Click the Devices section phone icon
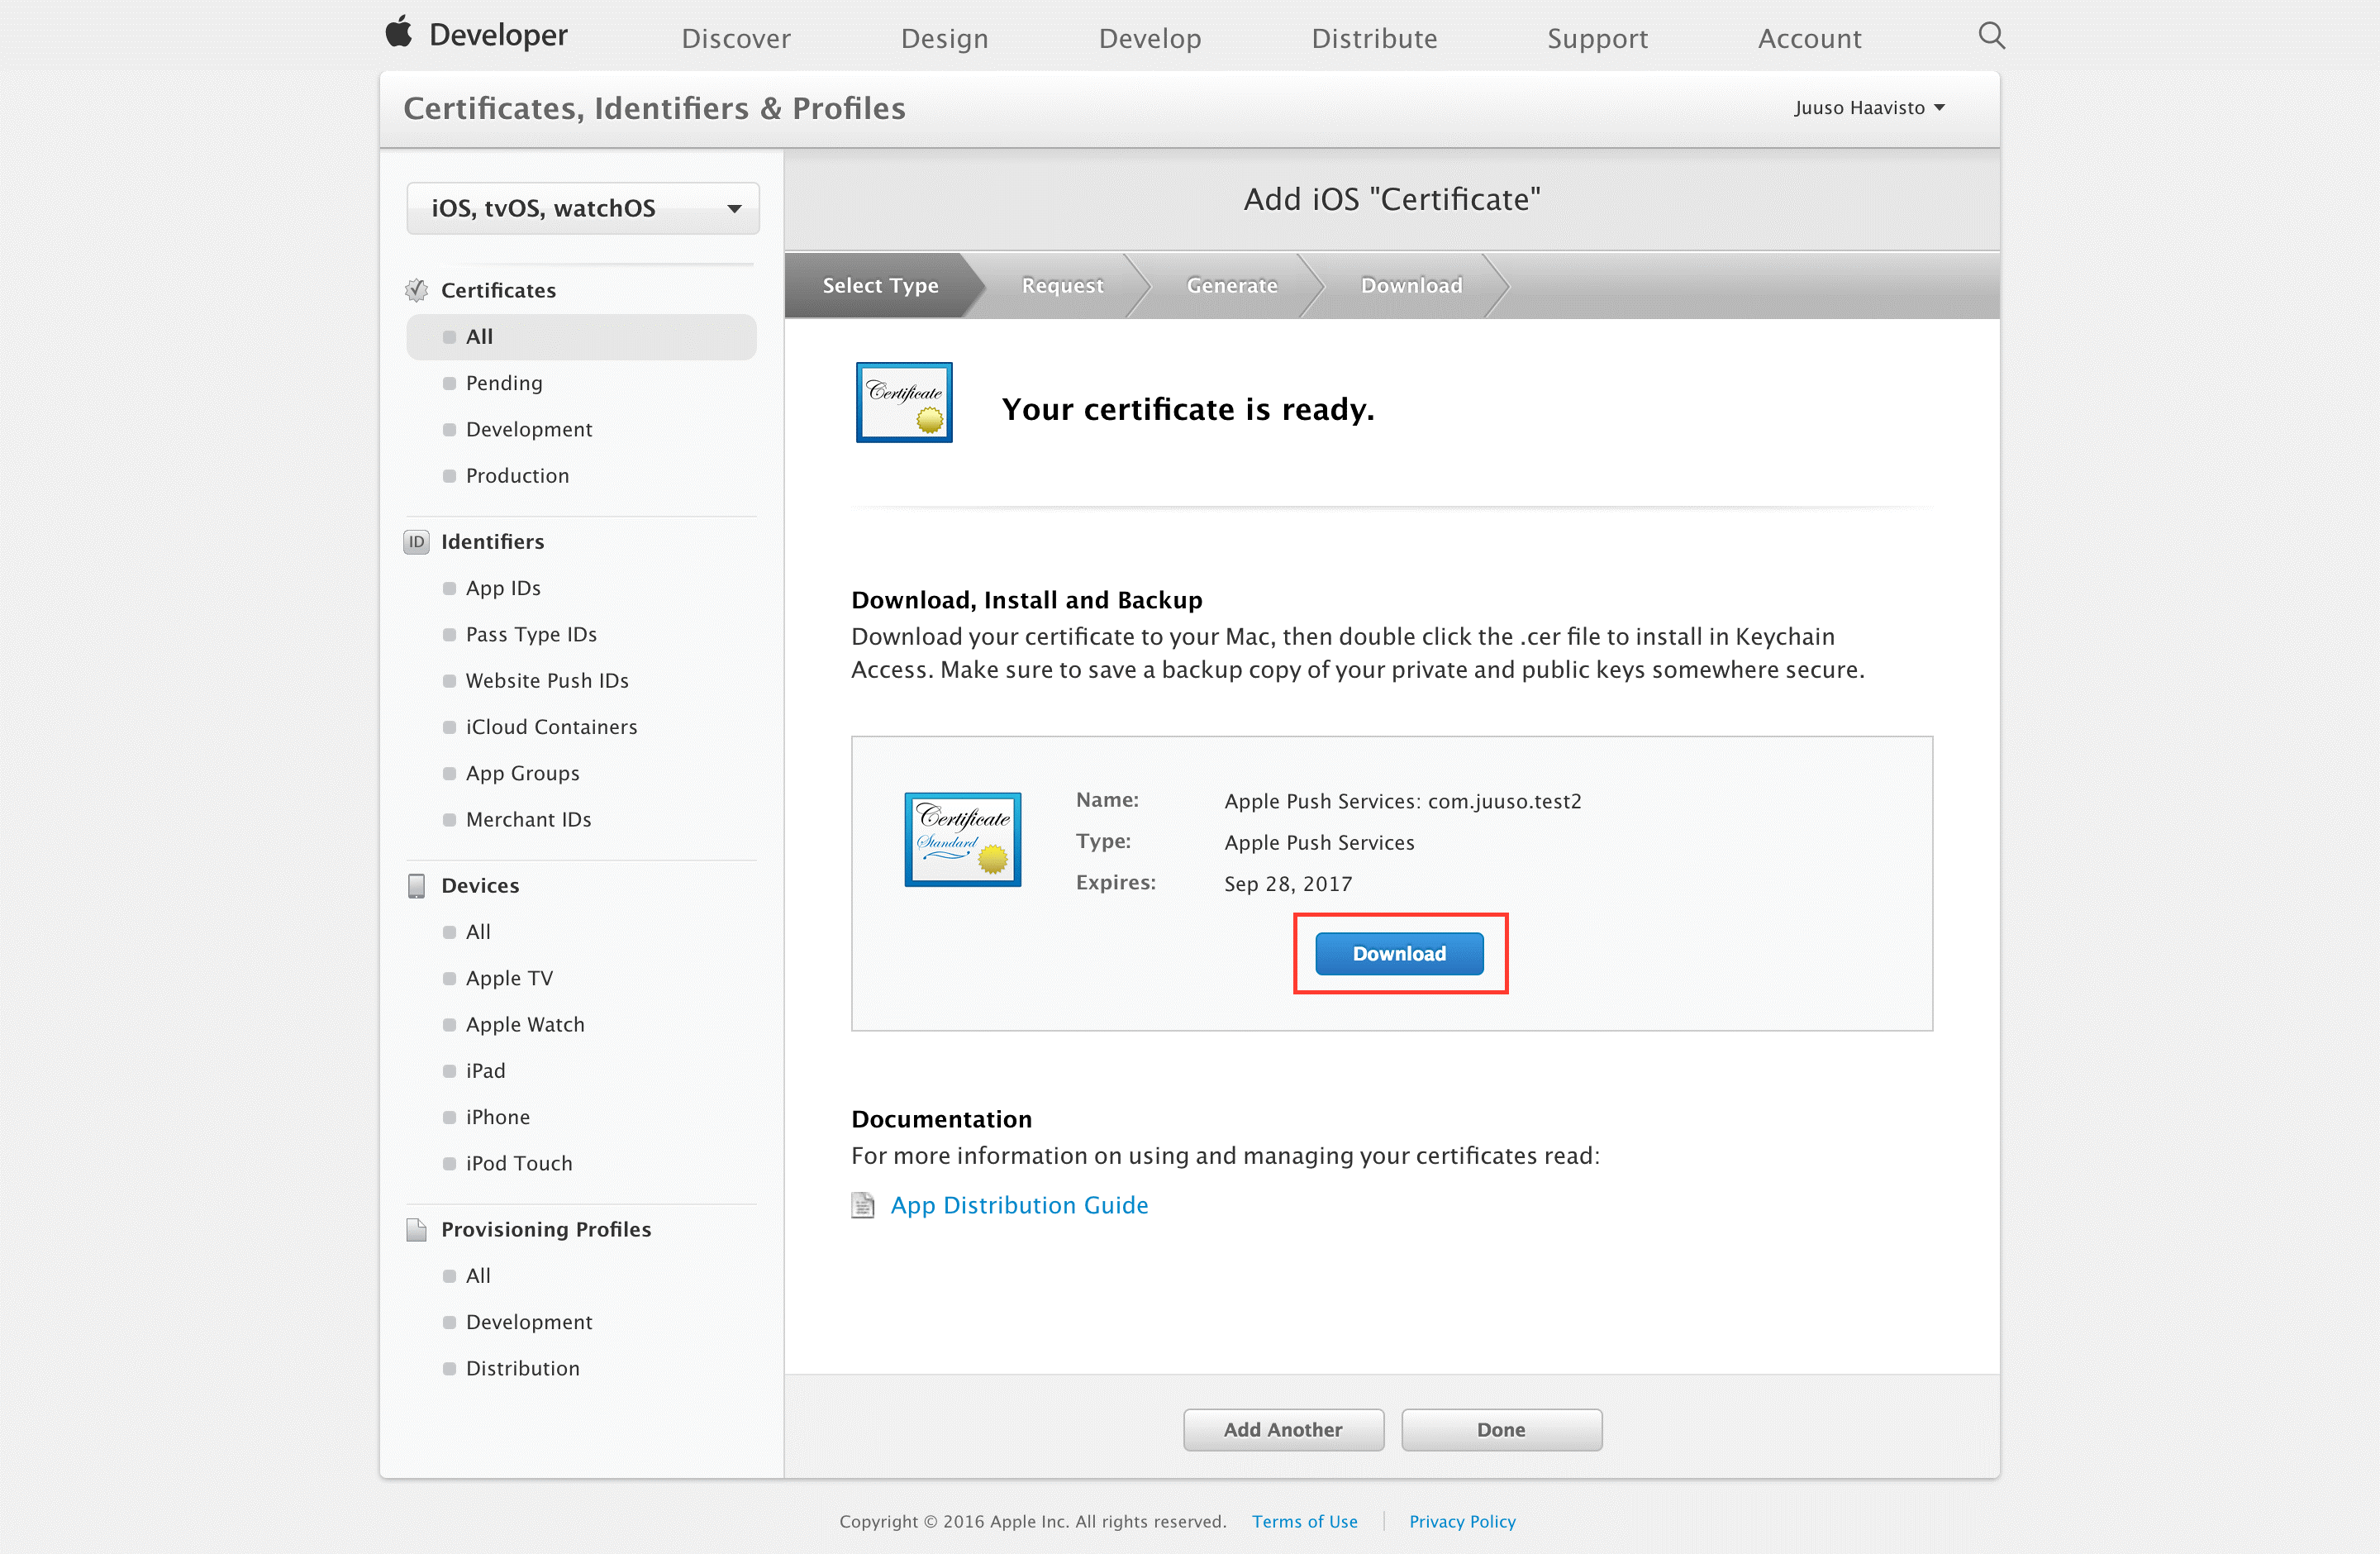 click(417, 885)
